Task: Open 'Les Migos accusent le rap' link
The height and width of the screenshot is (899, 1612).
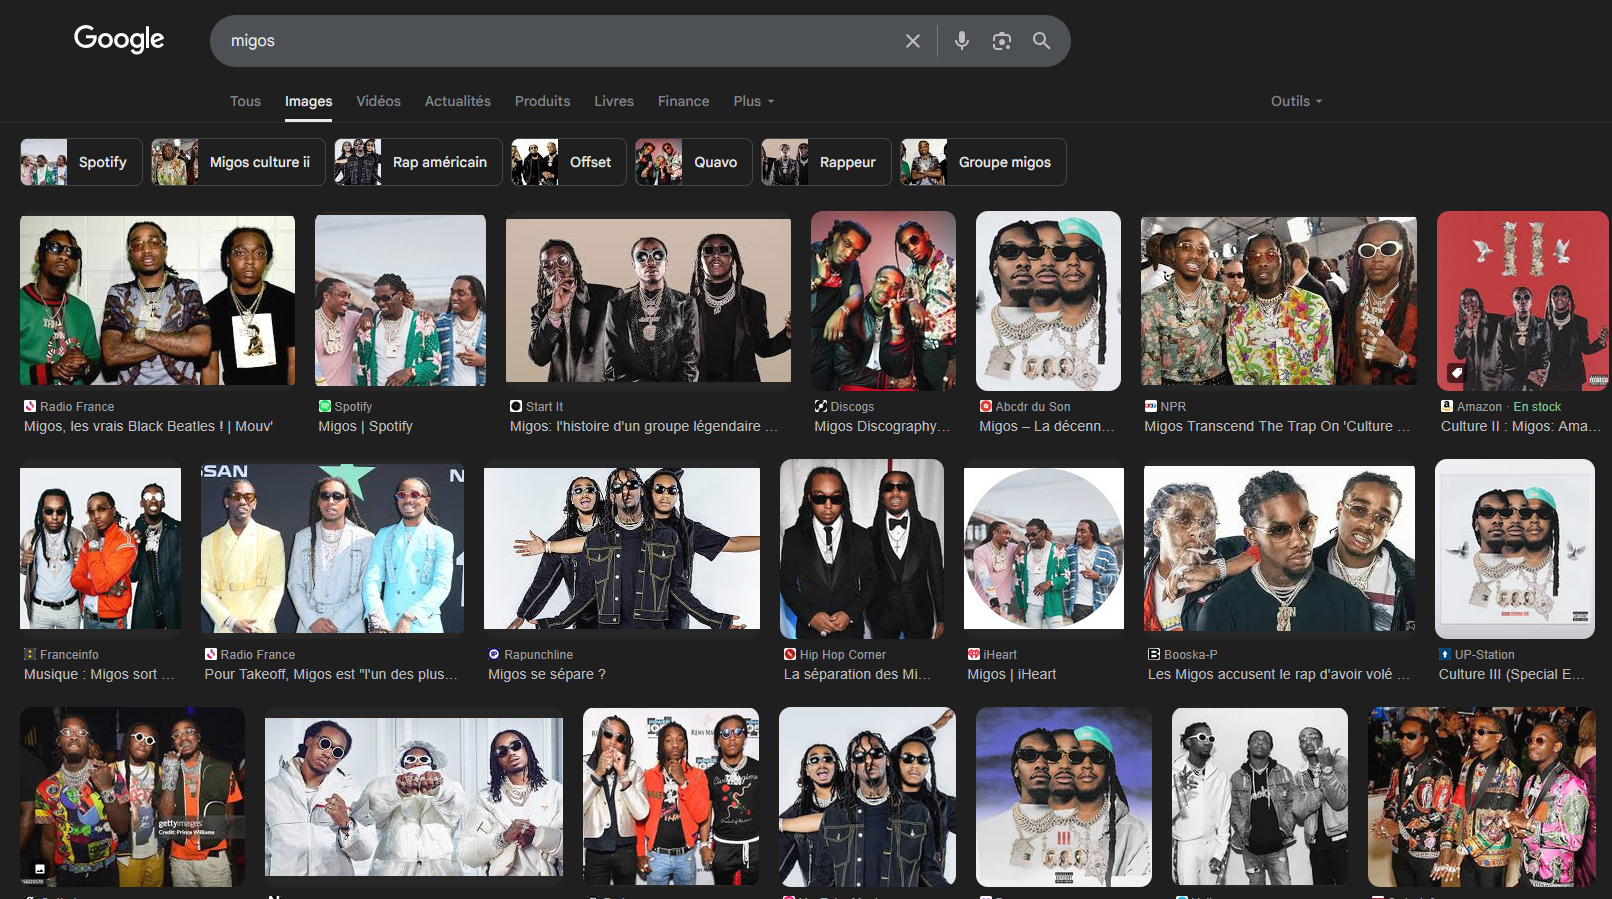Action: coord(1279,674)
